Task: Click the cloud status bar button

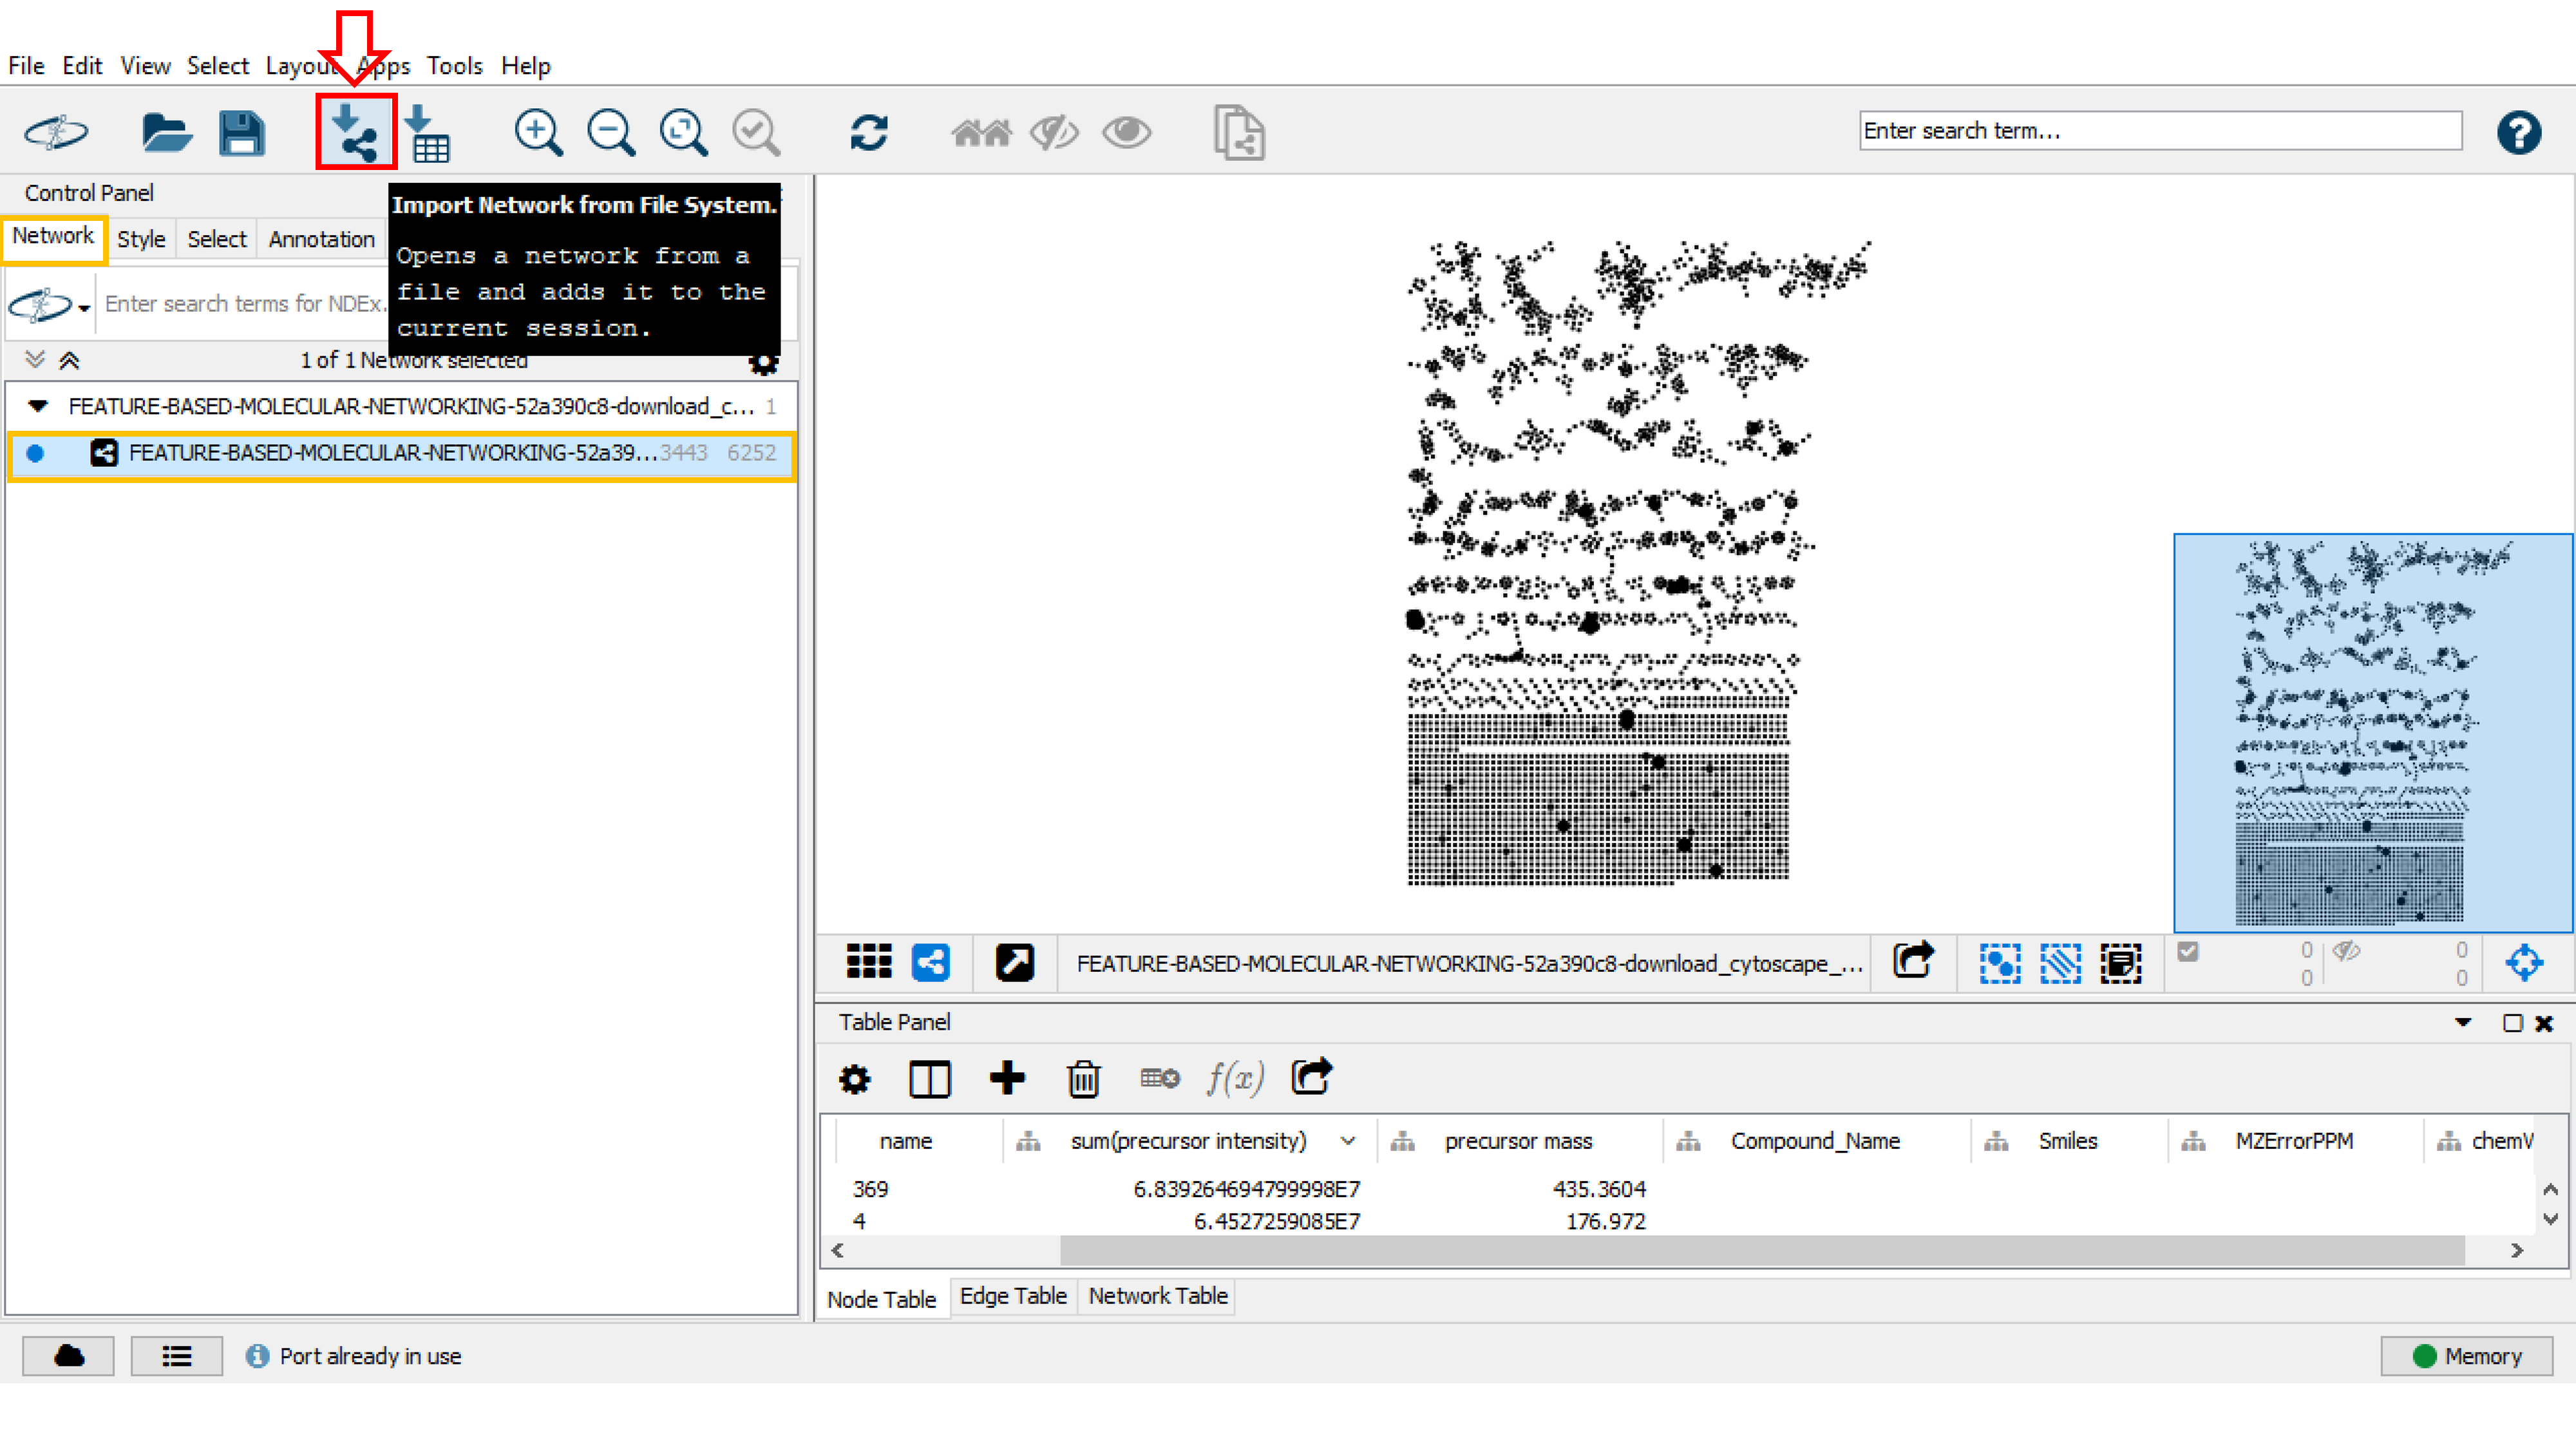Action: click(x=68, y=1355)
